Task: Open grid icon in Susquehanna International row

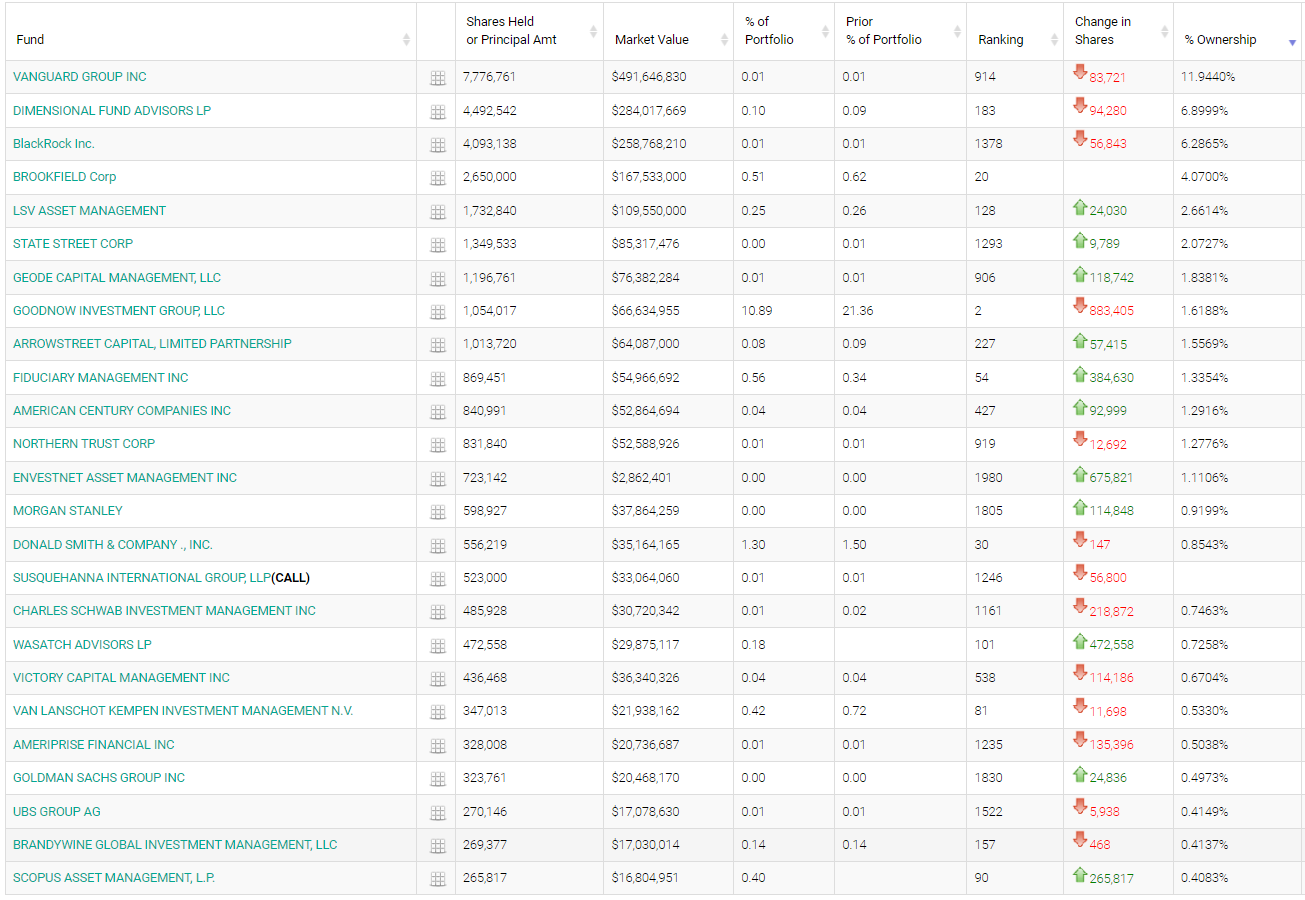Action: coord(437,579)
